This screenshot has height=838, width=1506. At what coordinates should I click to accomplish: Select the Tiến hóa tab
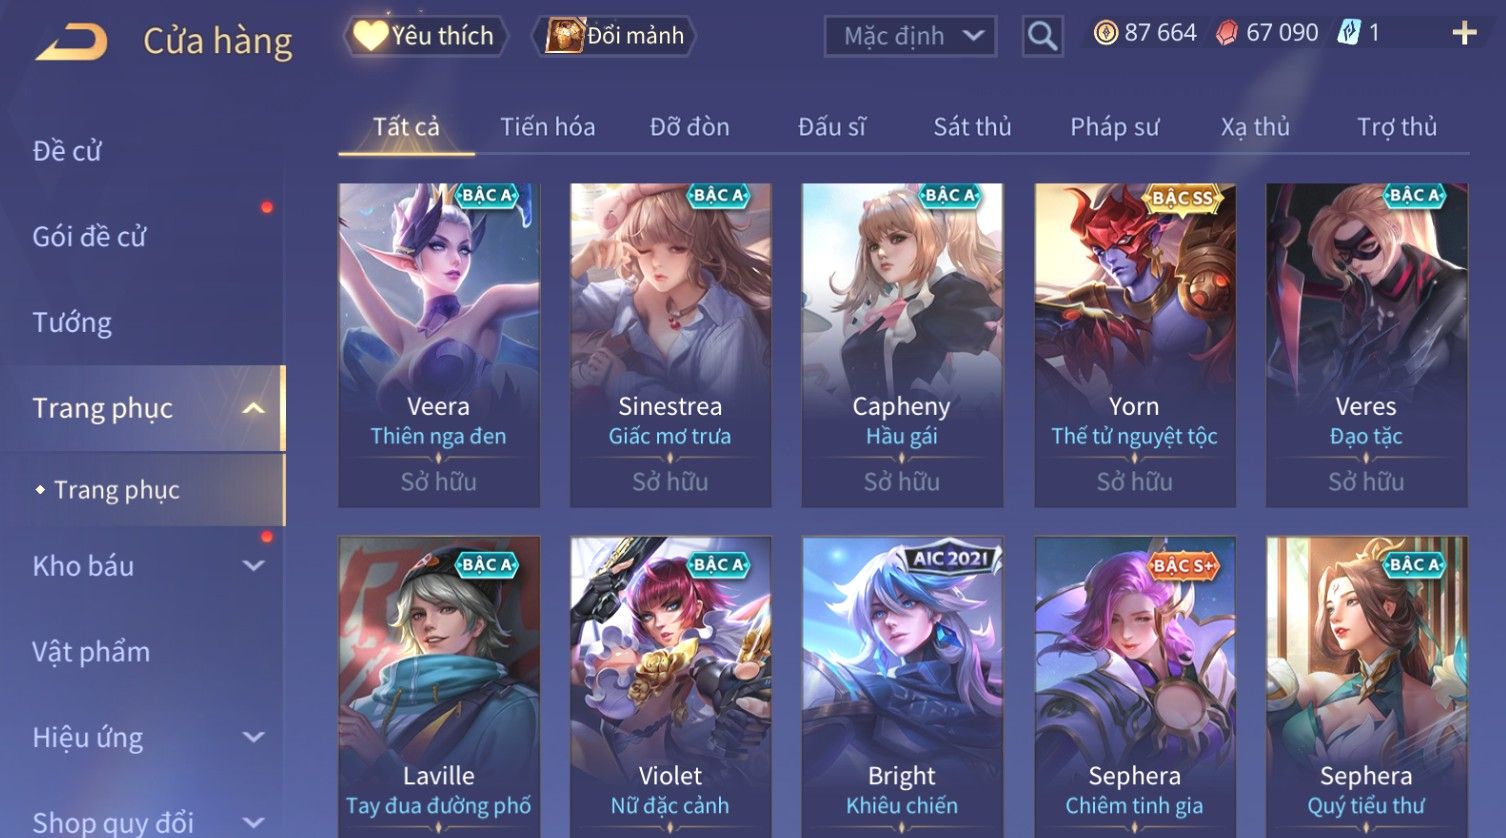[547, 127]
